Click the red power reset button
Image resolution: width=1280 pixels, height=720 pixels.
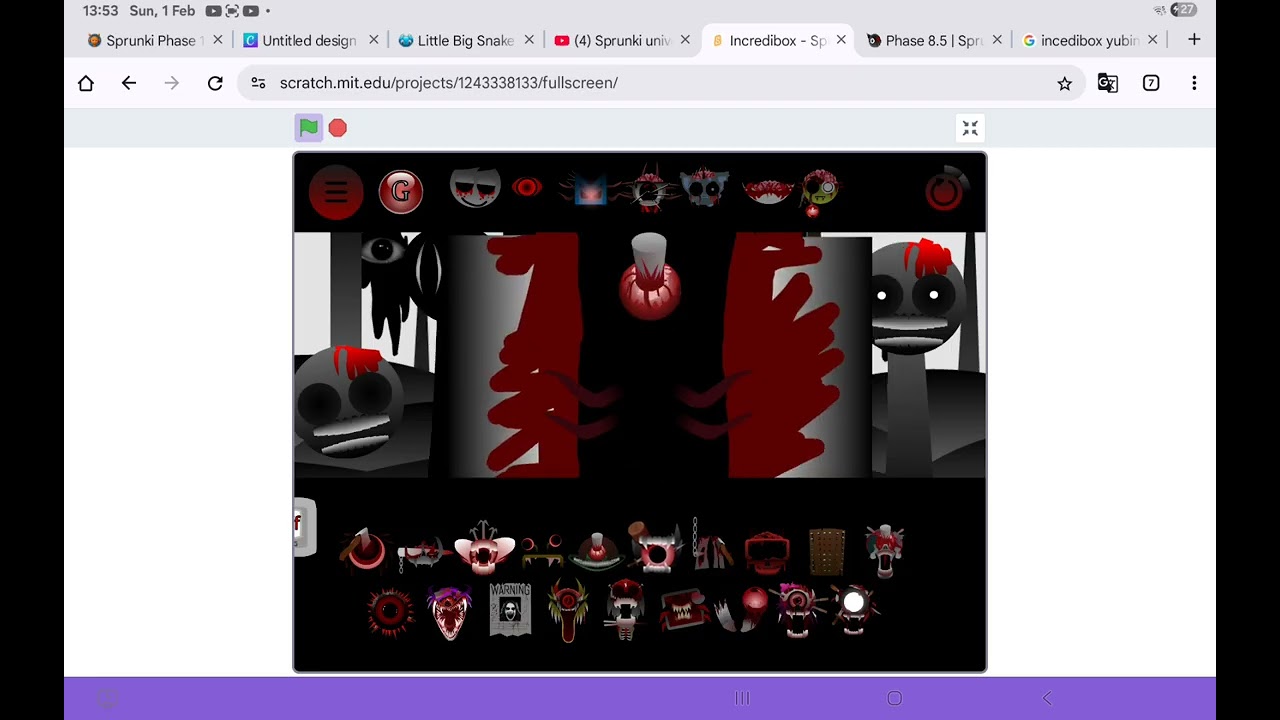pos(944,190)
